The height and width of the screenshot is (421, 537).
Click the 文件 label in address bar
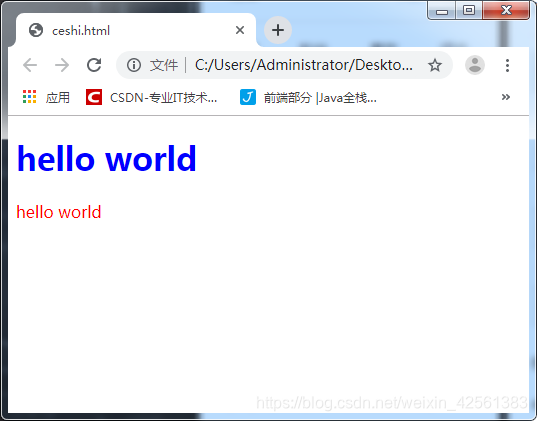pos(164,65)
